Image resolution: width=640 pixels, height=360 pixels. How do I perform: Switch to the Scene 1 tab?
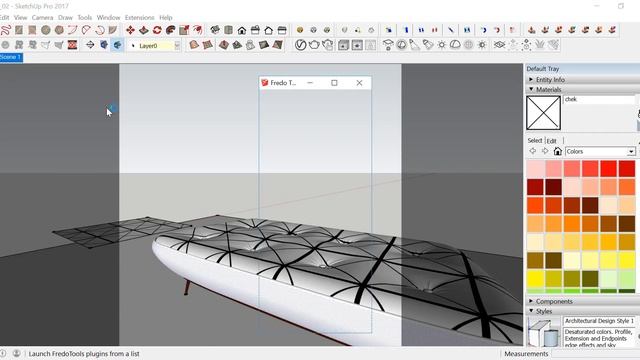pos(11,58)
